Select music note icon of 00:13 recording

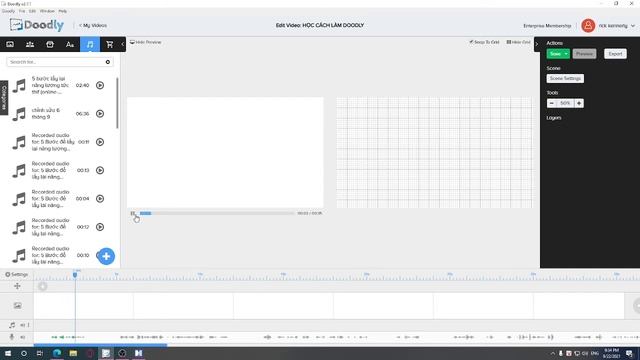(x=19, y=171)
